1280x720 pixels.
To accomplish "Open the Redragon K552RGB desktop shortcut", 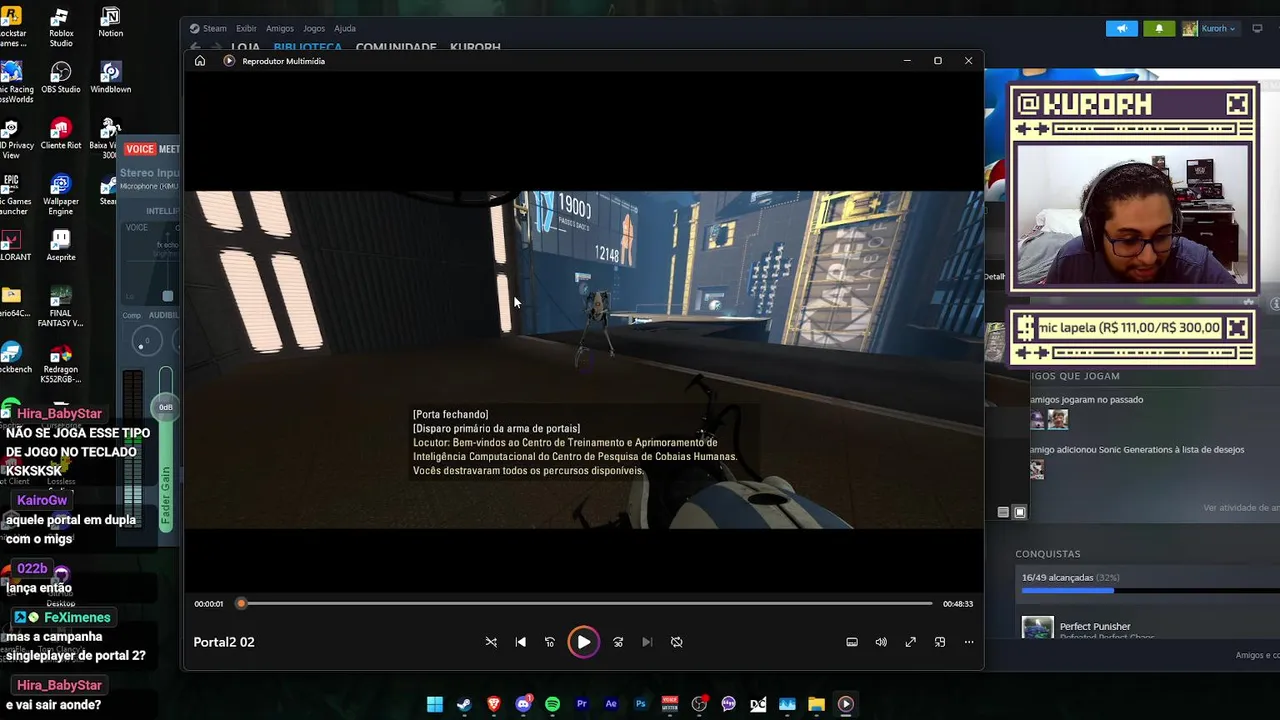I will pyautogui.click(x=61, y=363).
